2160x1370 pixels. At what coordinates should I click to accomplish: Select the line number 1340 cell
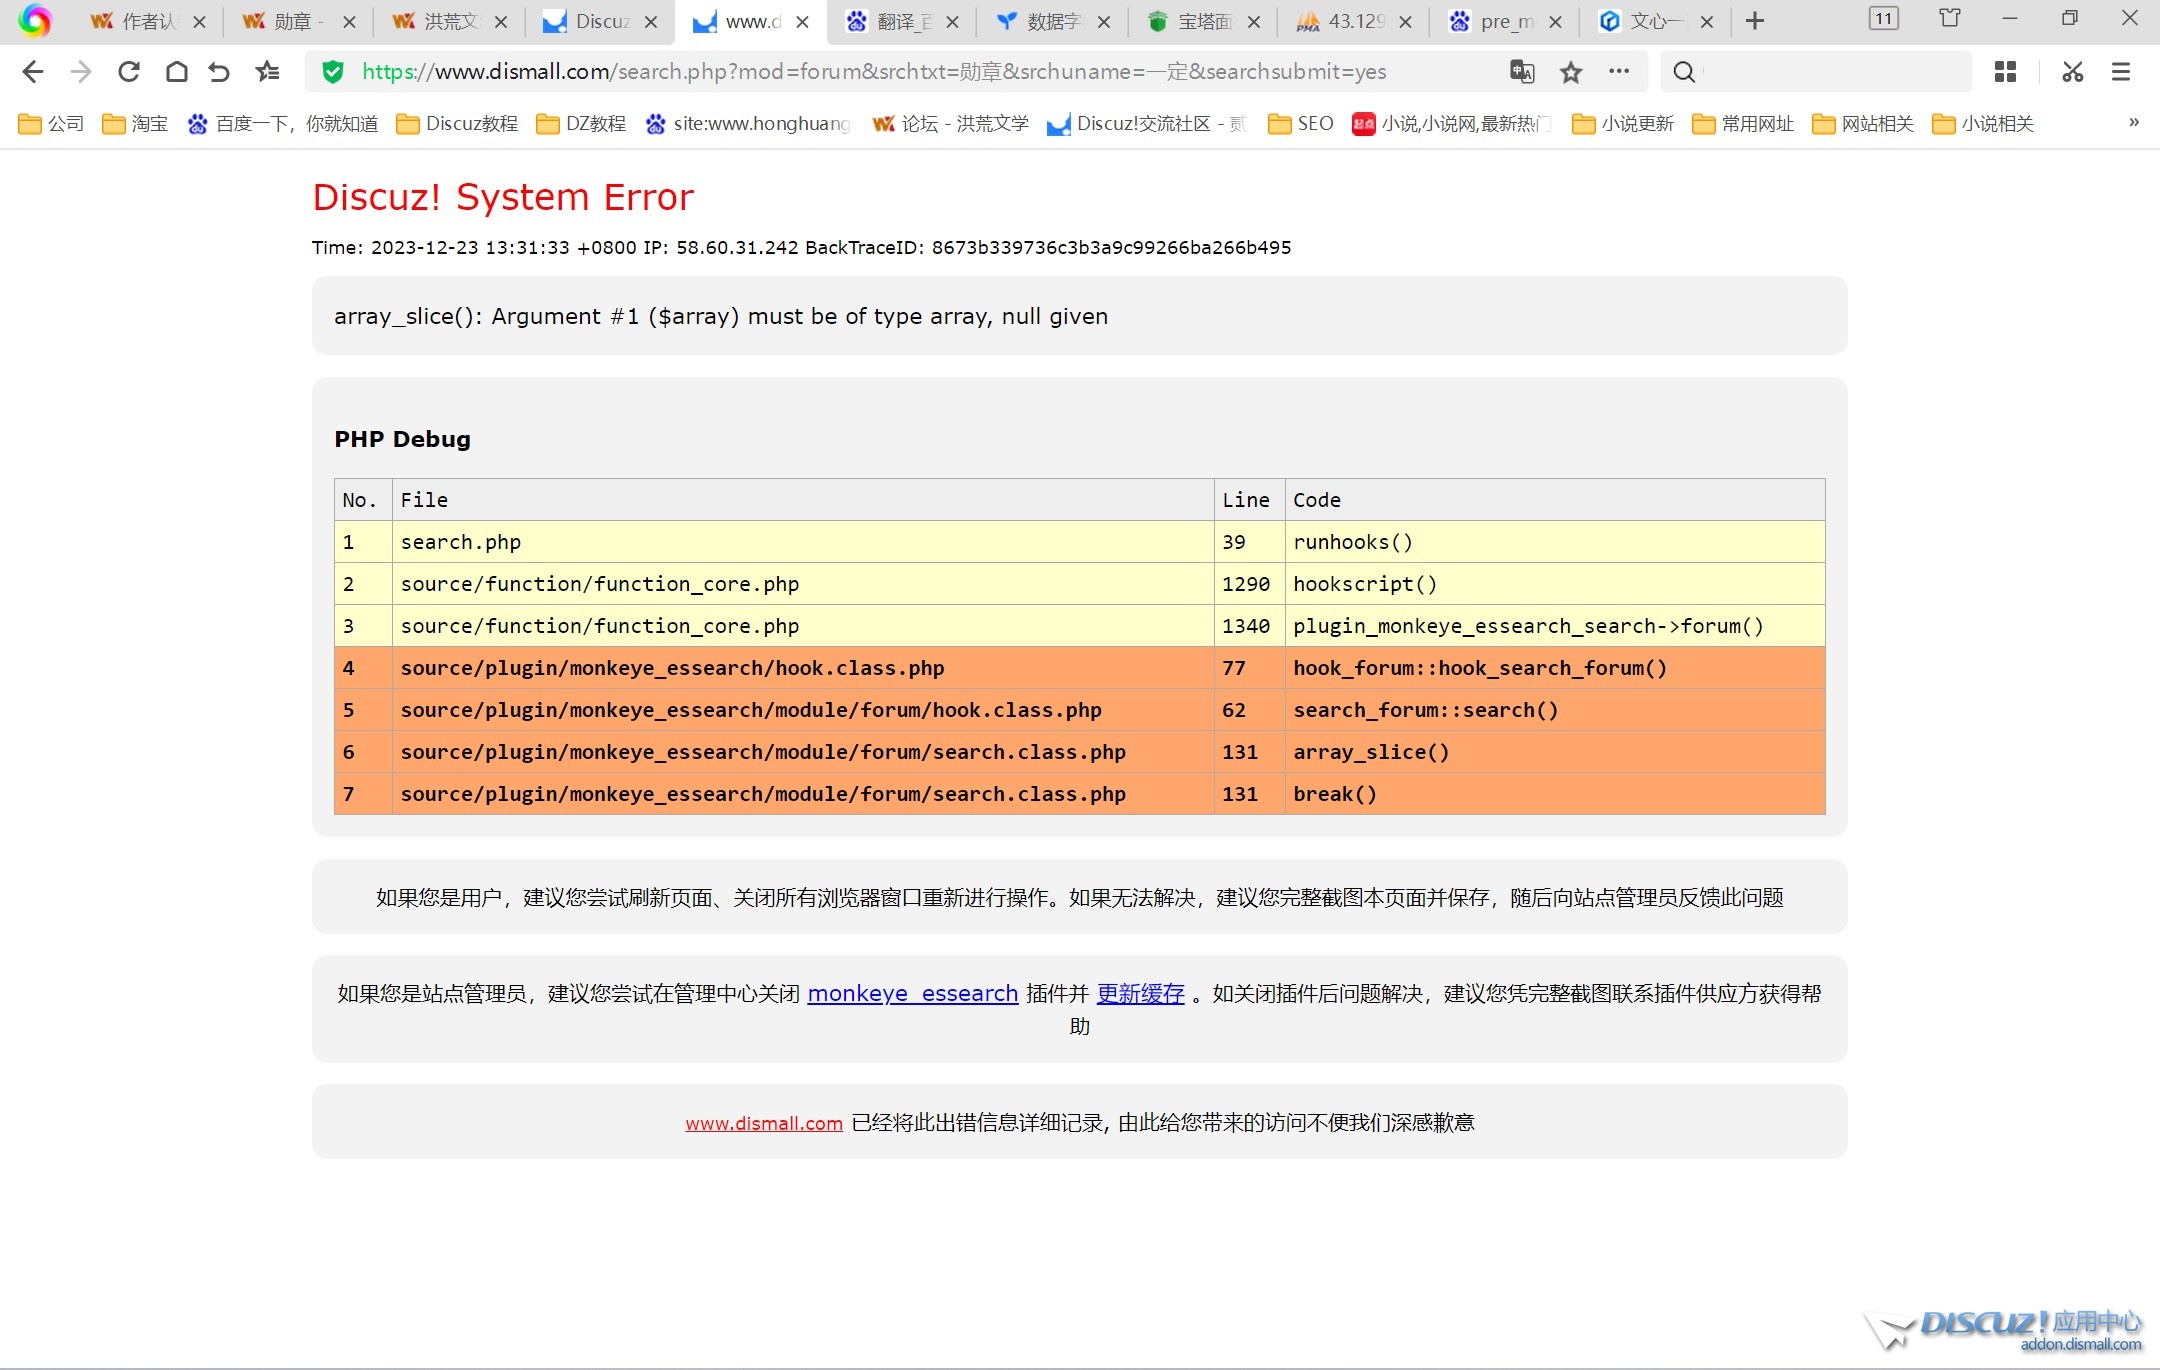point(1248,626)
